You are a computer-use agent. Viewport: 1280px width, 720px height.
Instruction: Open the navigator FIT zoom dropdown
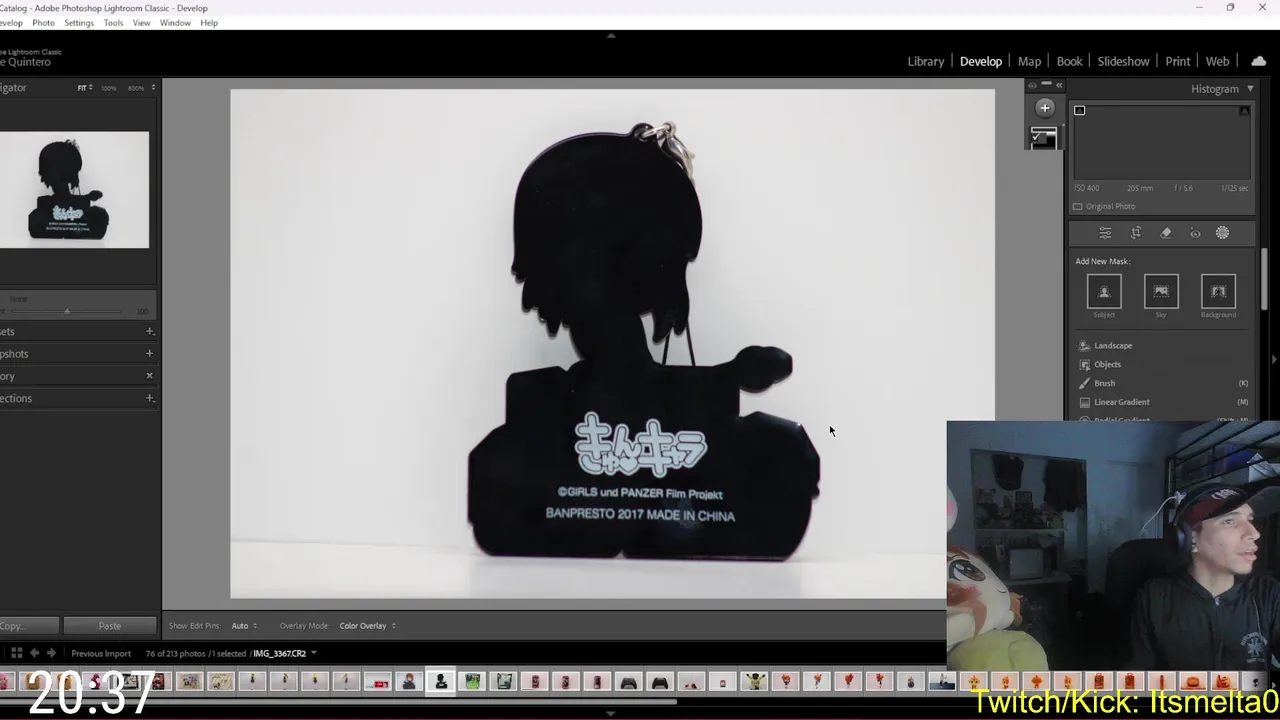[85, 88]
